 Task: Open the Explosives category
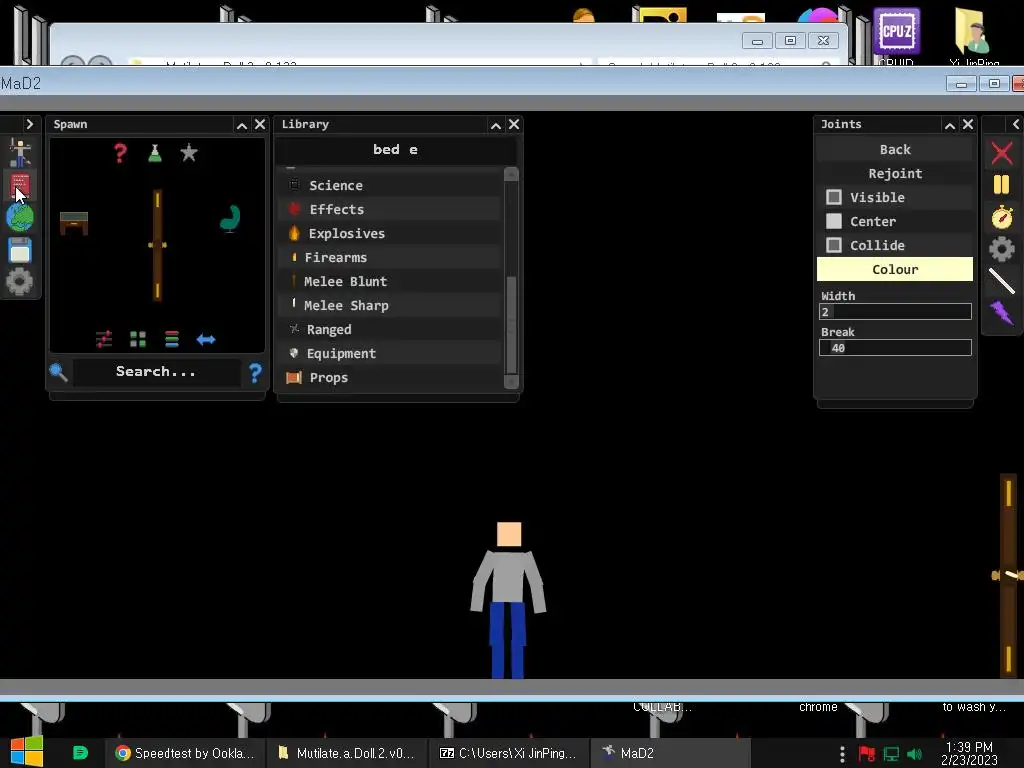pyautogui.click(x=390, y=234)
